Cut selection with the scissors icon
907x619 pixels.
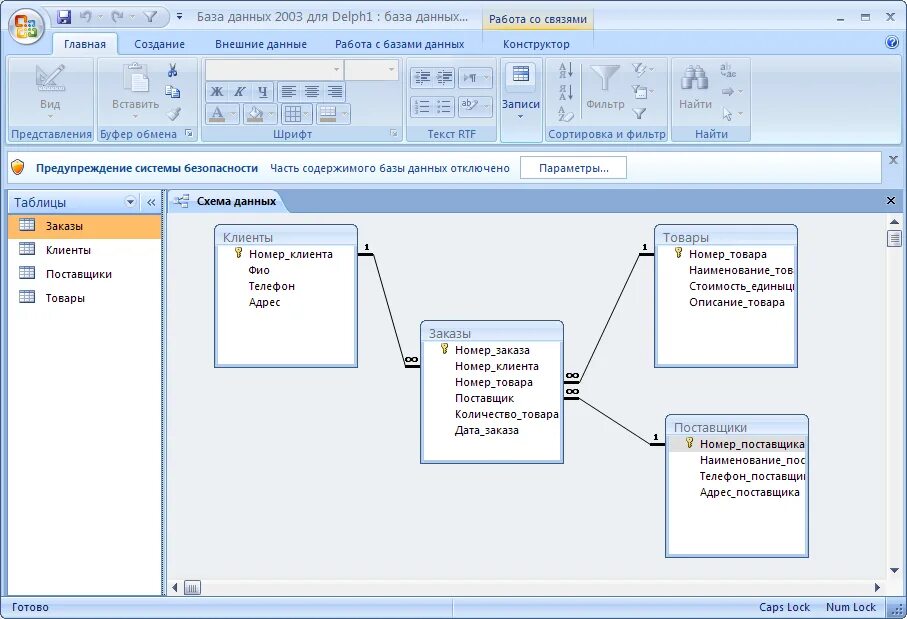click(172, 71)
